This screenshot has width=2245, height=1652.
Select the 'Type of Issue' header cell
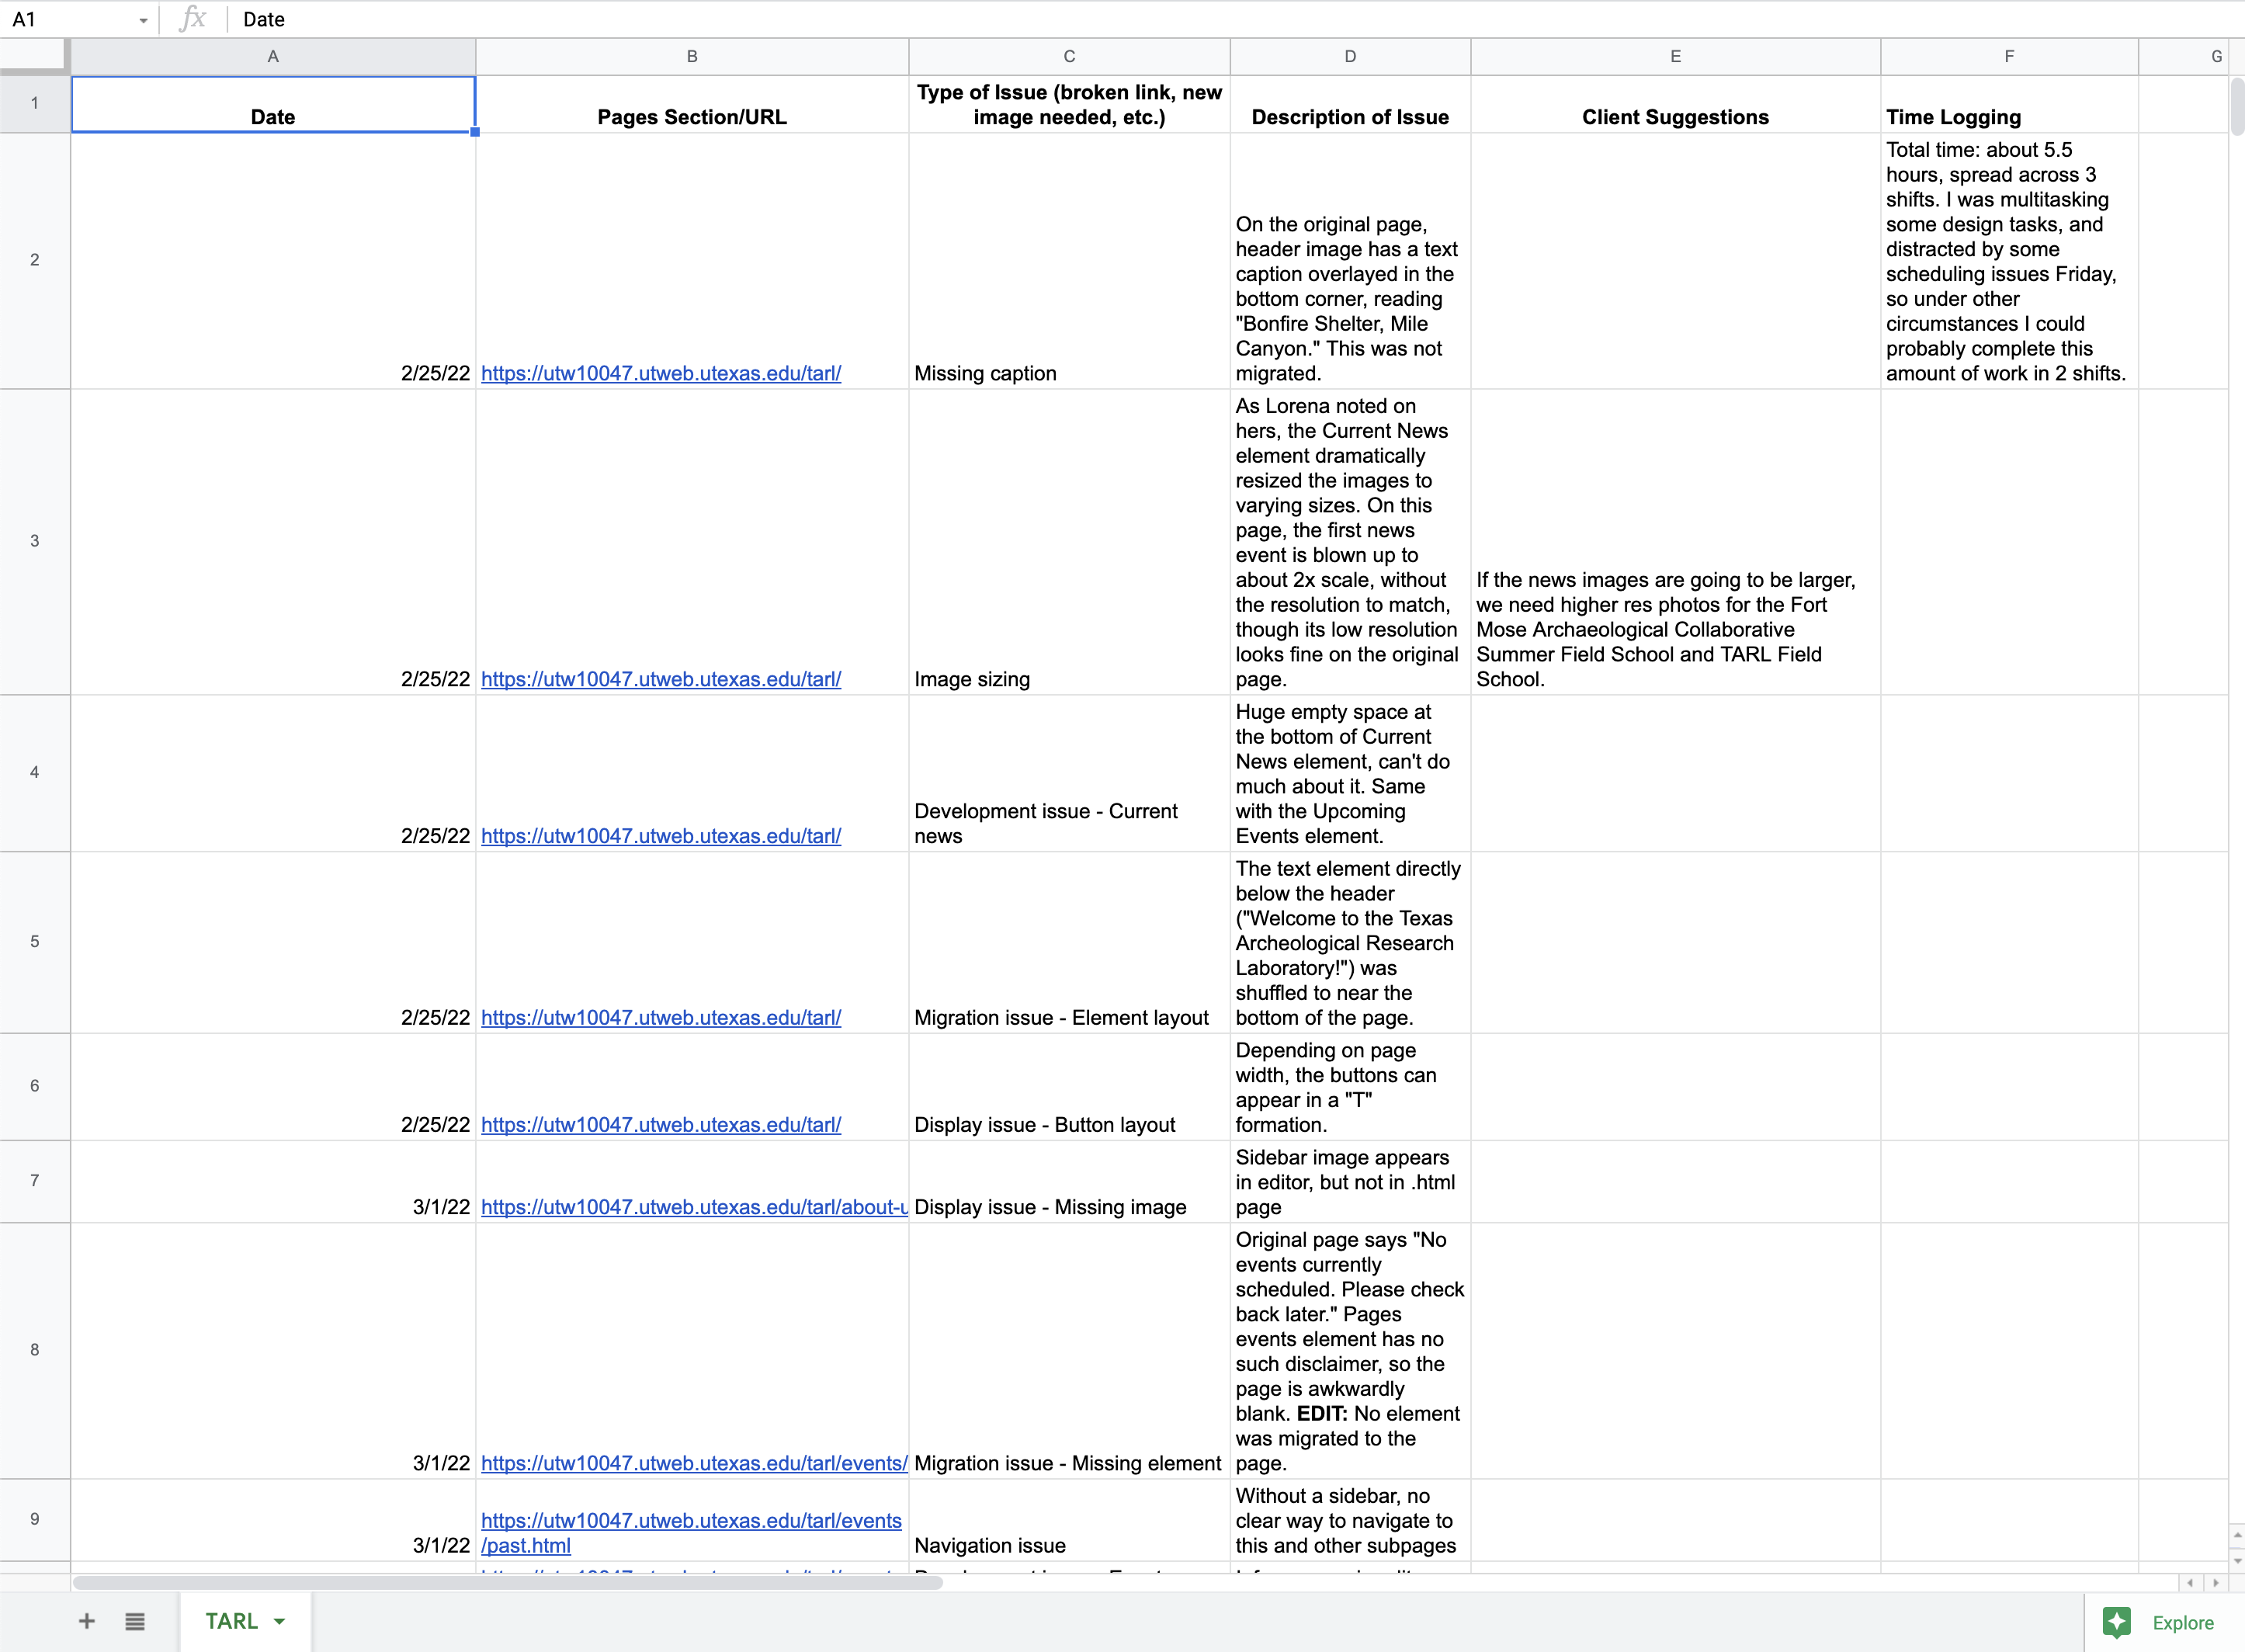(1069, 104)
